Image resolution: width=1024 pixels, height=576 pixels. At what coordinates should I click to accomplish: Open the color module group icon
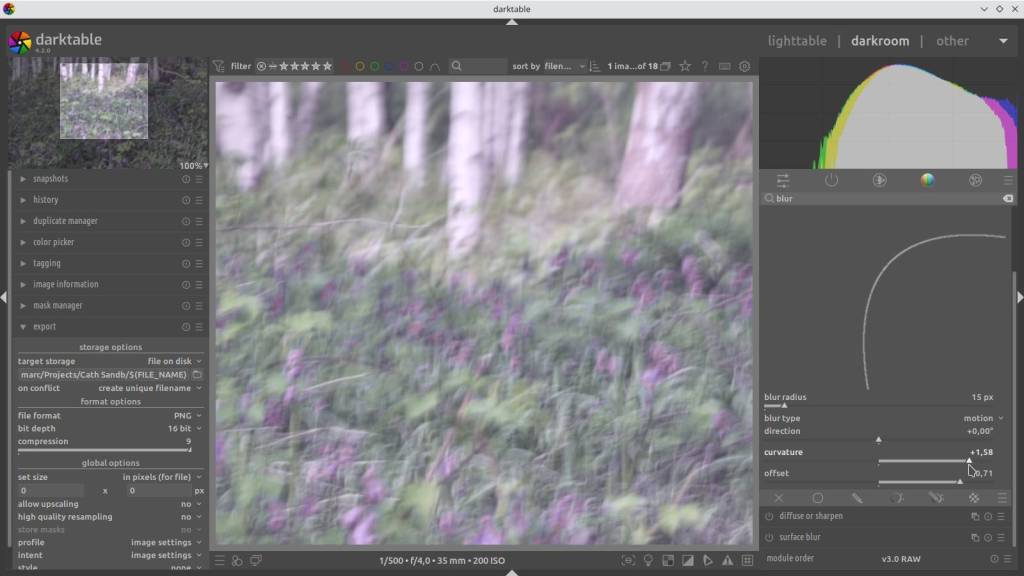[927, 180]
